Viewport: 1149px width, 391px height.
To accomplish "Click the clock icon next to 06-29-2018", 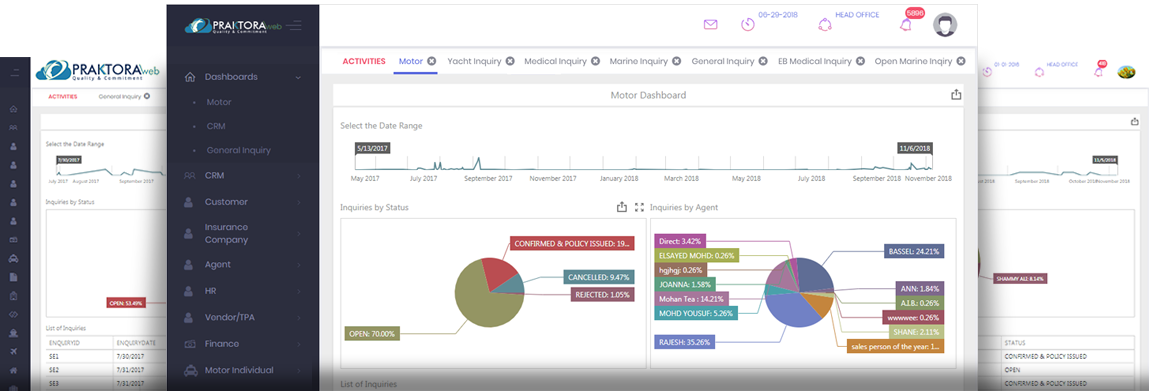I will (747, 24).
